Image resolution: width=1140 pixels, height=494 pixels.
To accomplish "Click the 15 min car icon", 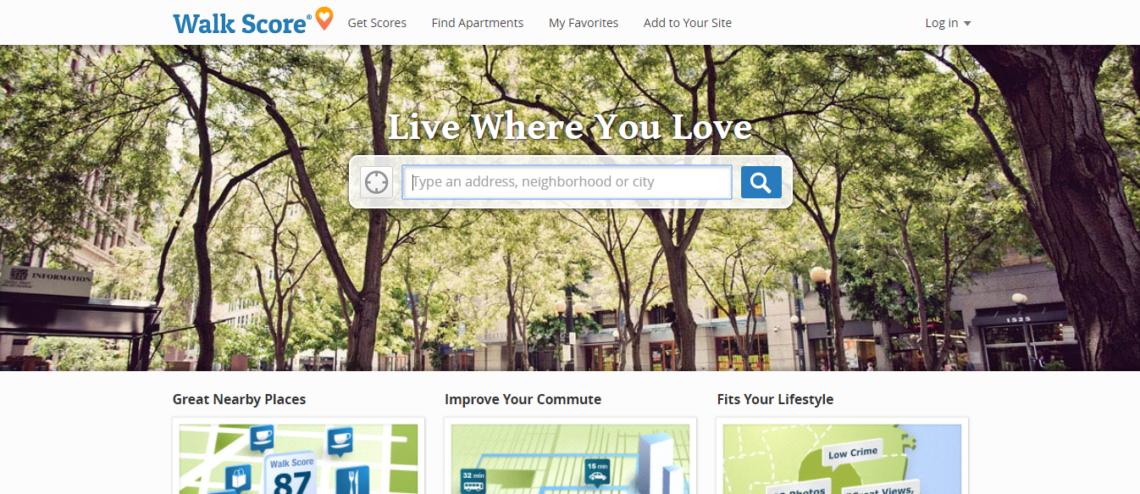I will (x=598, y=472).
